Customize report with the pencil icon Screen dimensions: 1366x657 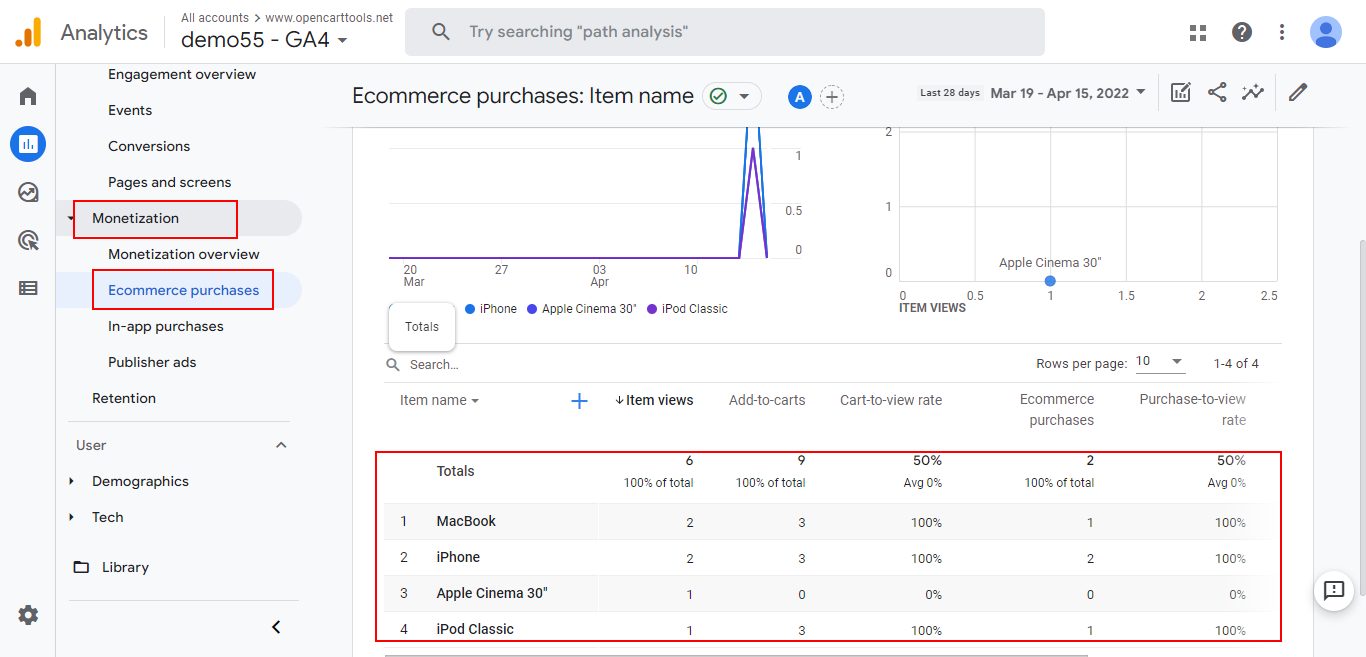tap(1297, 91)
